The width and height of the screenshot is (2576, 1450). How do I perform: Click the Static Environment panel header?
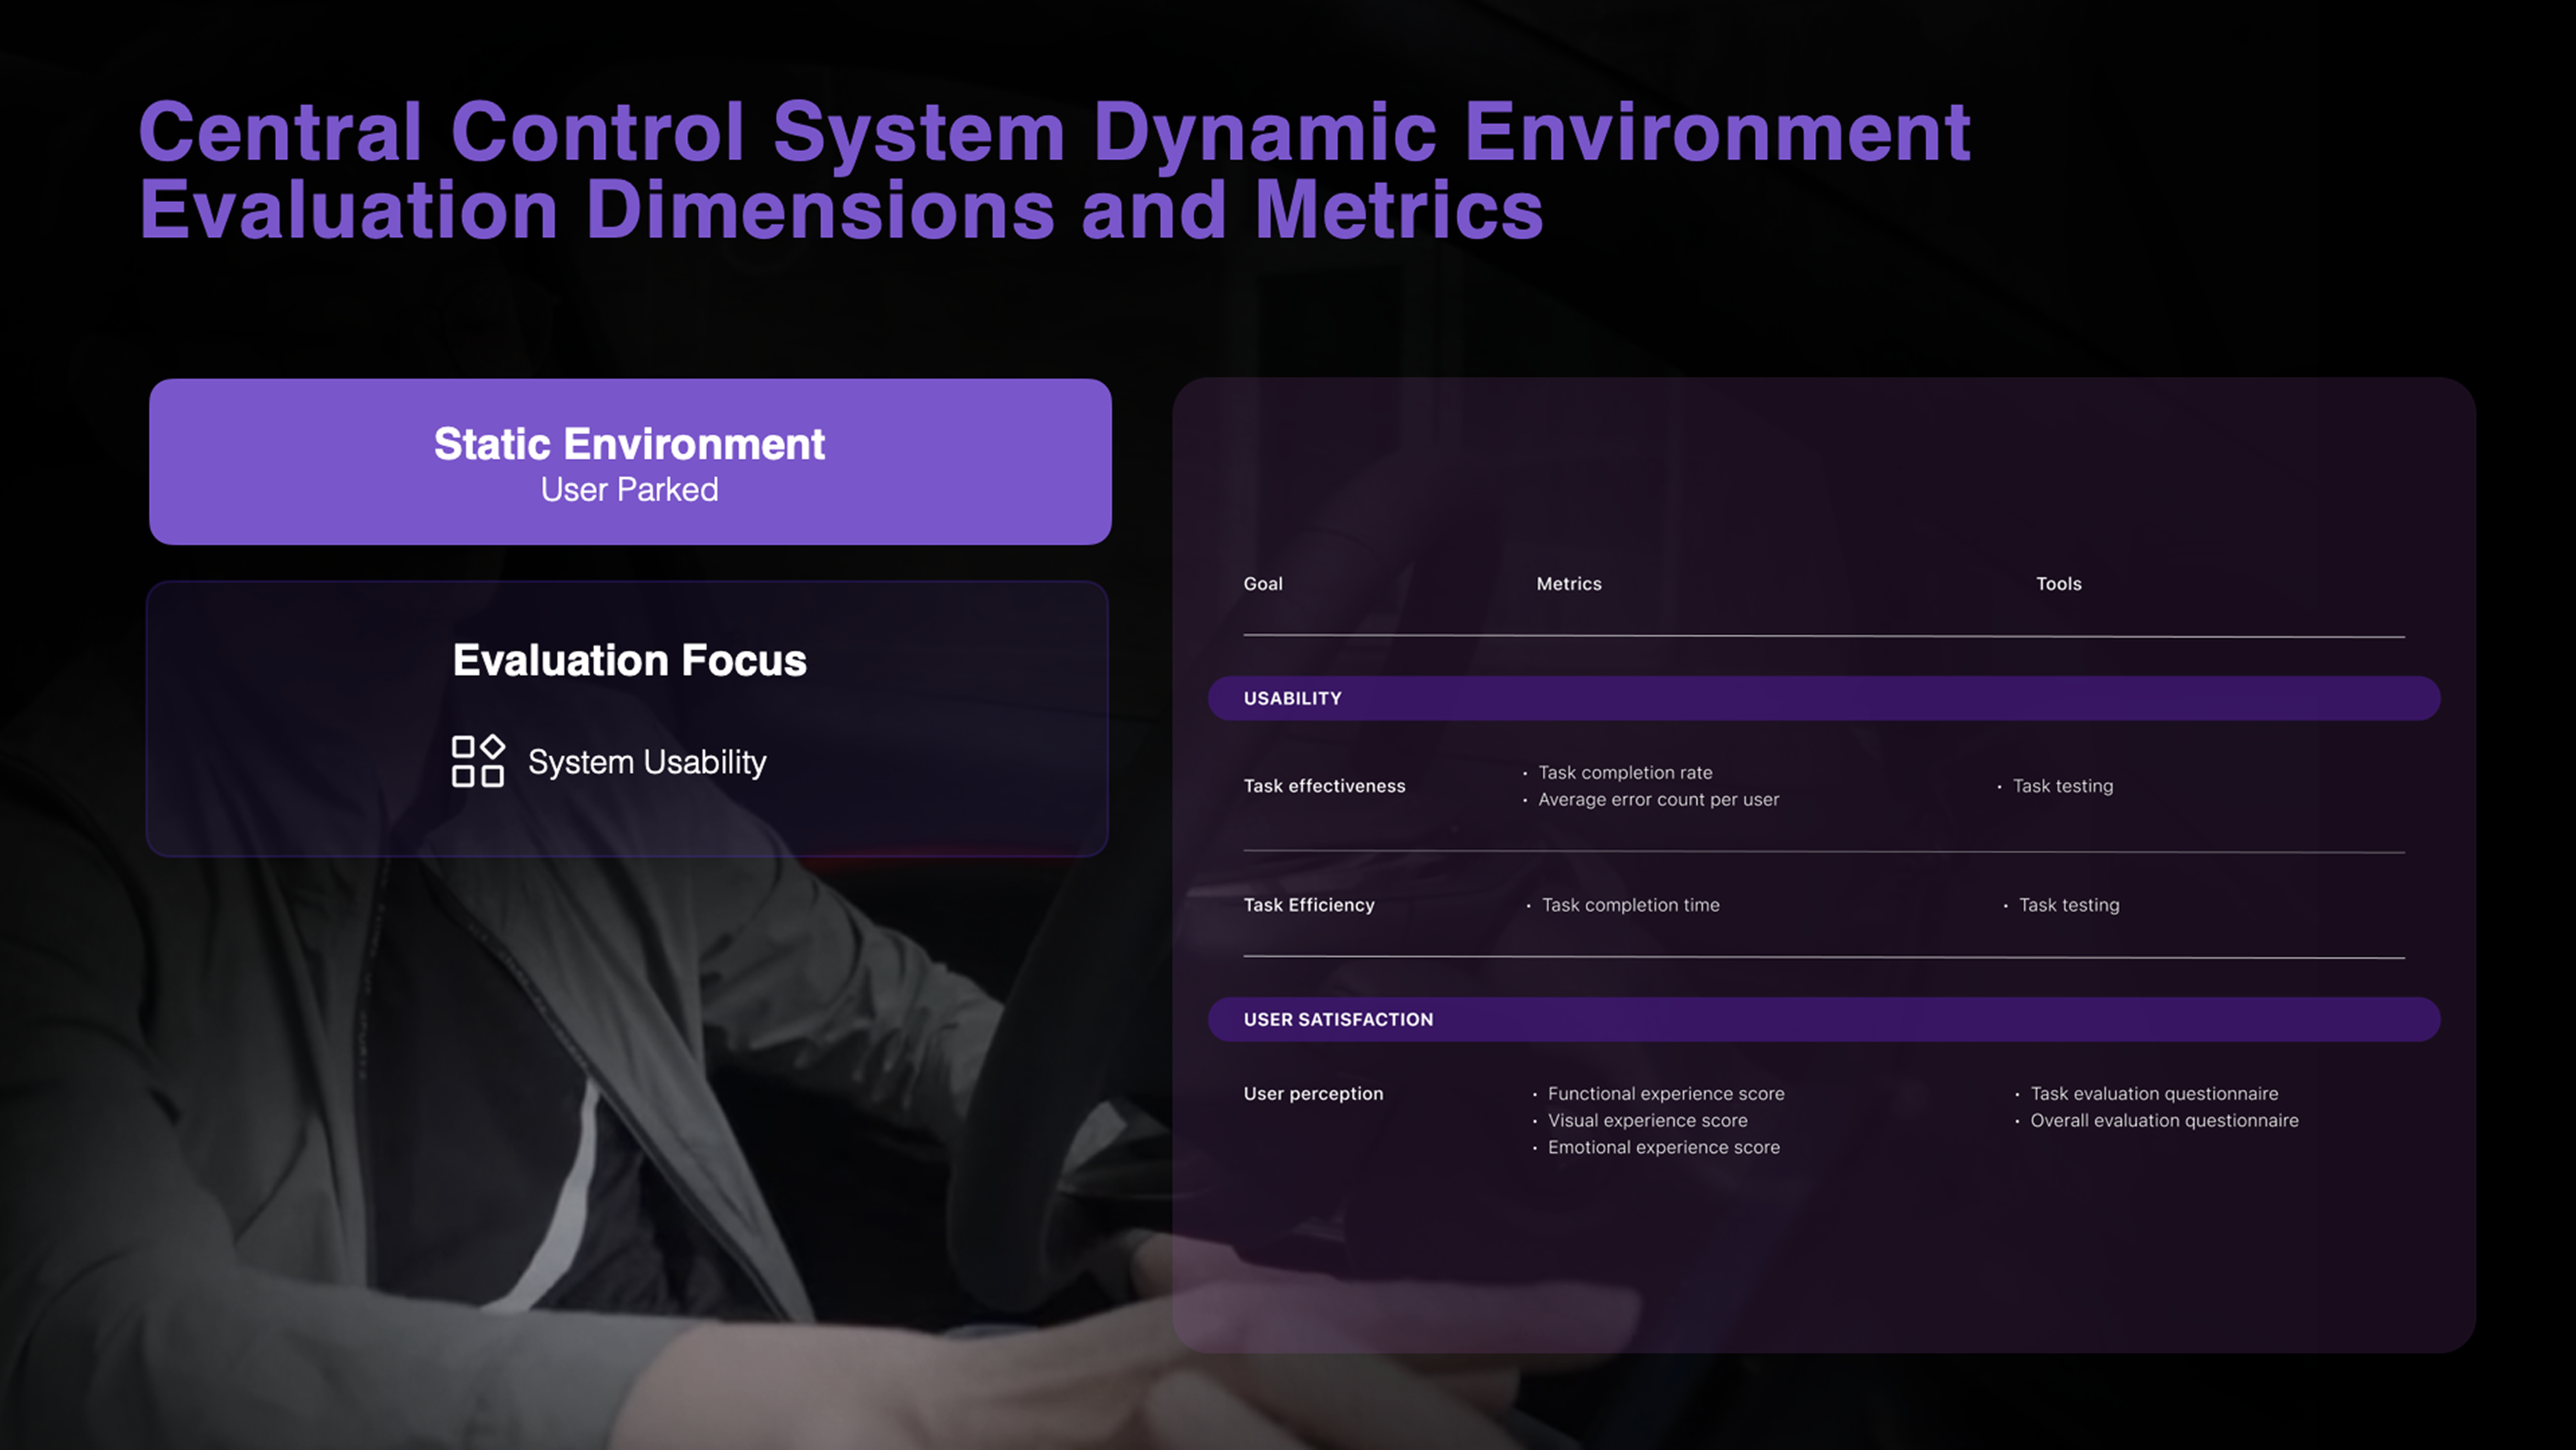click(x=629, y=444)
